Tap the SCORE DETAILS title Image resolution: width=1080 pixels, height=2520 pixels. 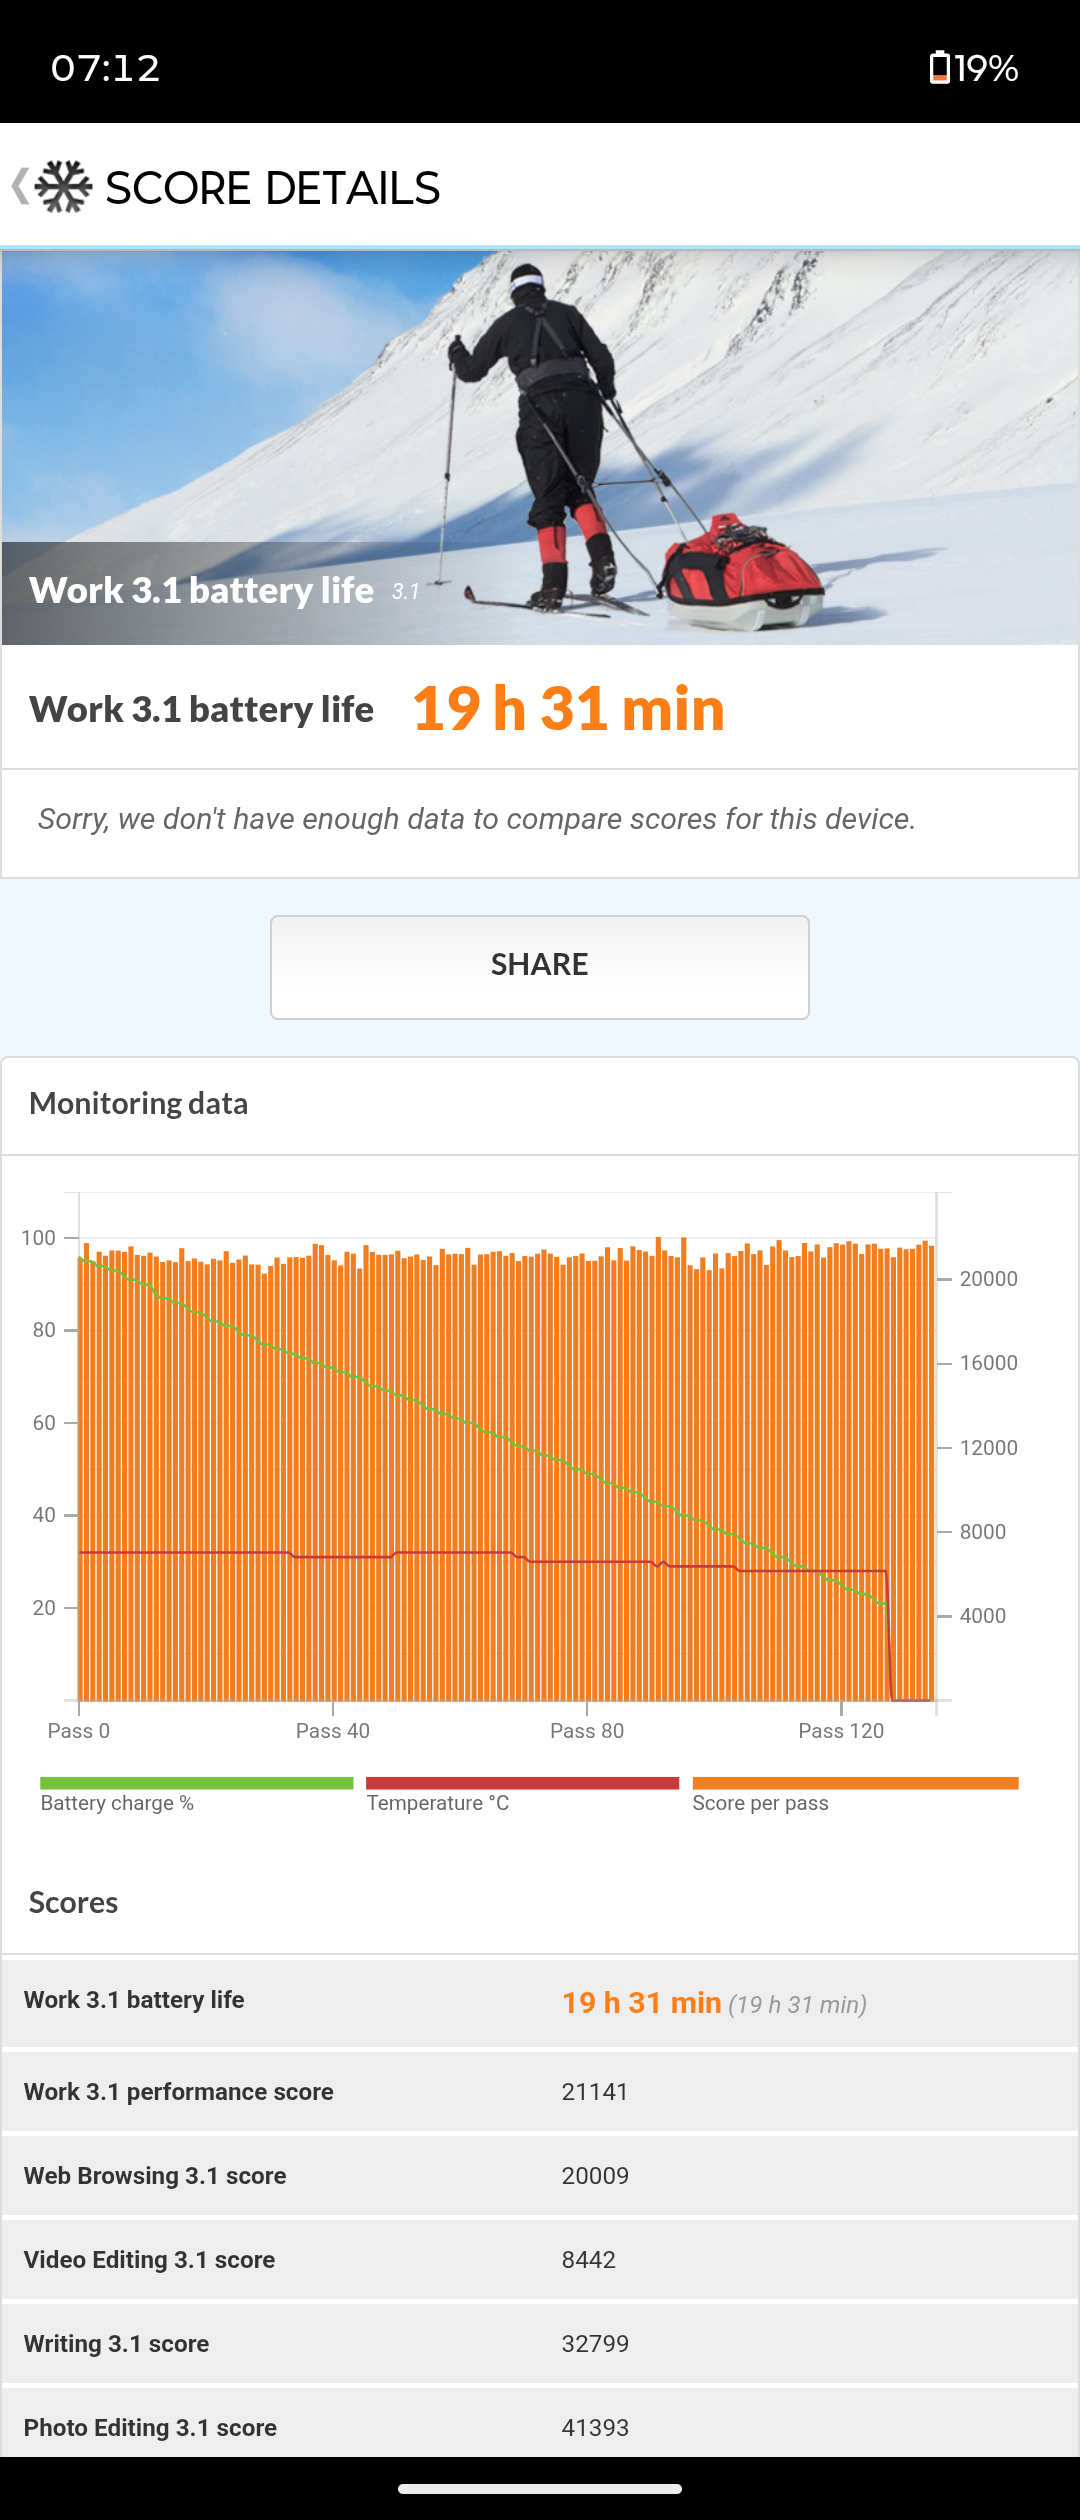(x=273, y=188)
